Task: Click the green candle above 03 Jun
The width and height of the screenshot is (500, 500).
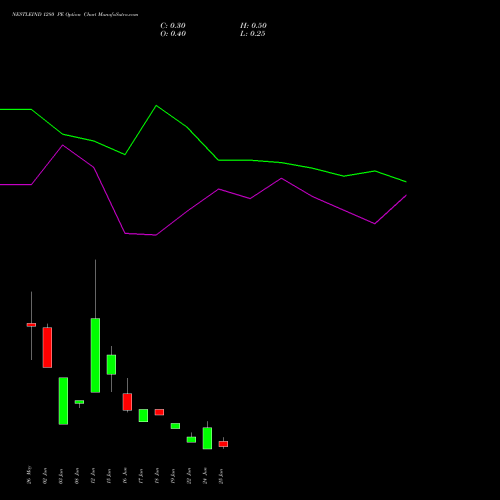Action: (x=63, y=401)
